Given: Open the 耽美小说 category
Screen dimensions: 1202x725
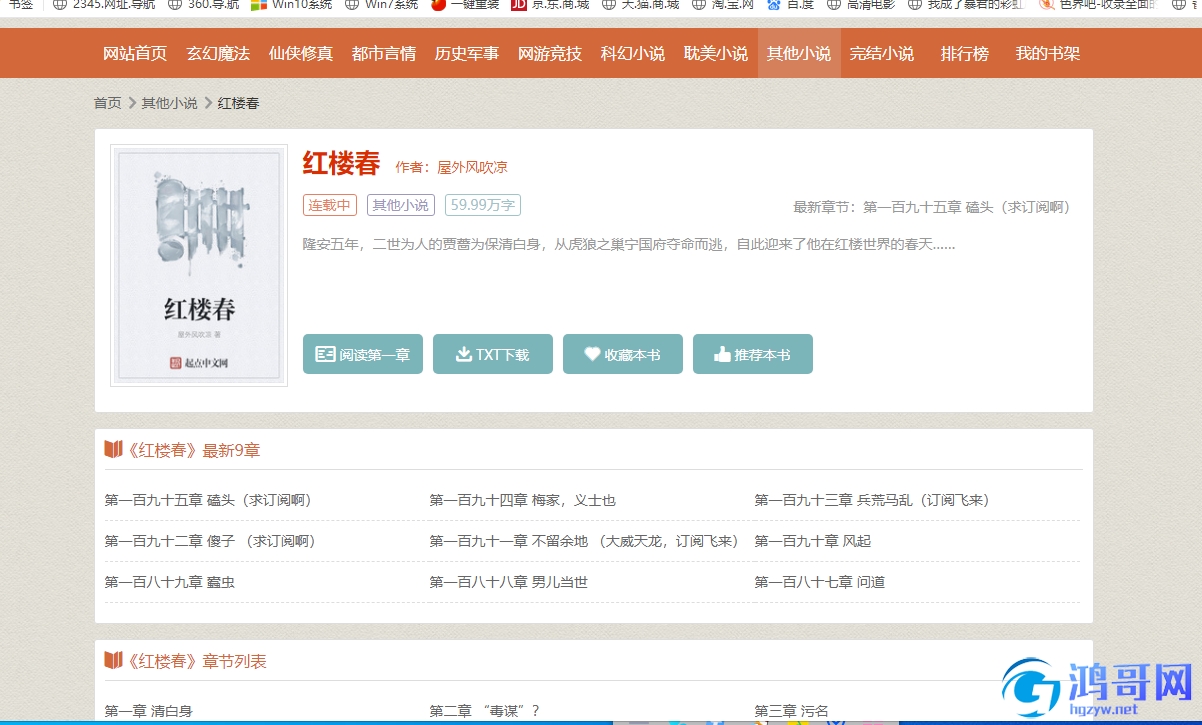Looking at the screenshot, I should tap(716, 53).
